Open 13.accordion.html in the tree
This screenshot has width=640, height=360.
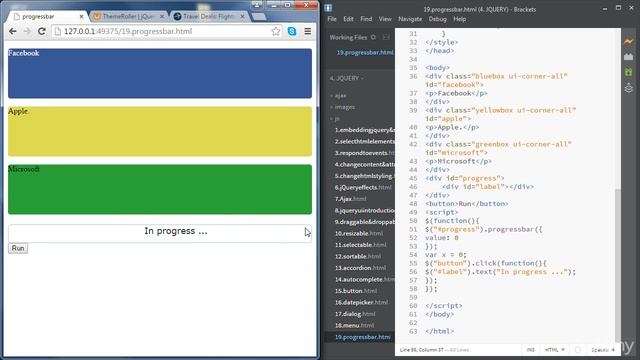(360, 268)
